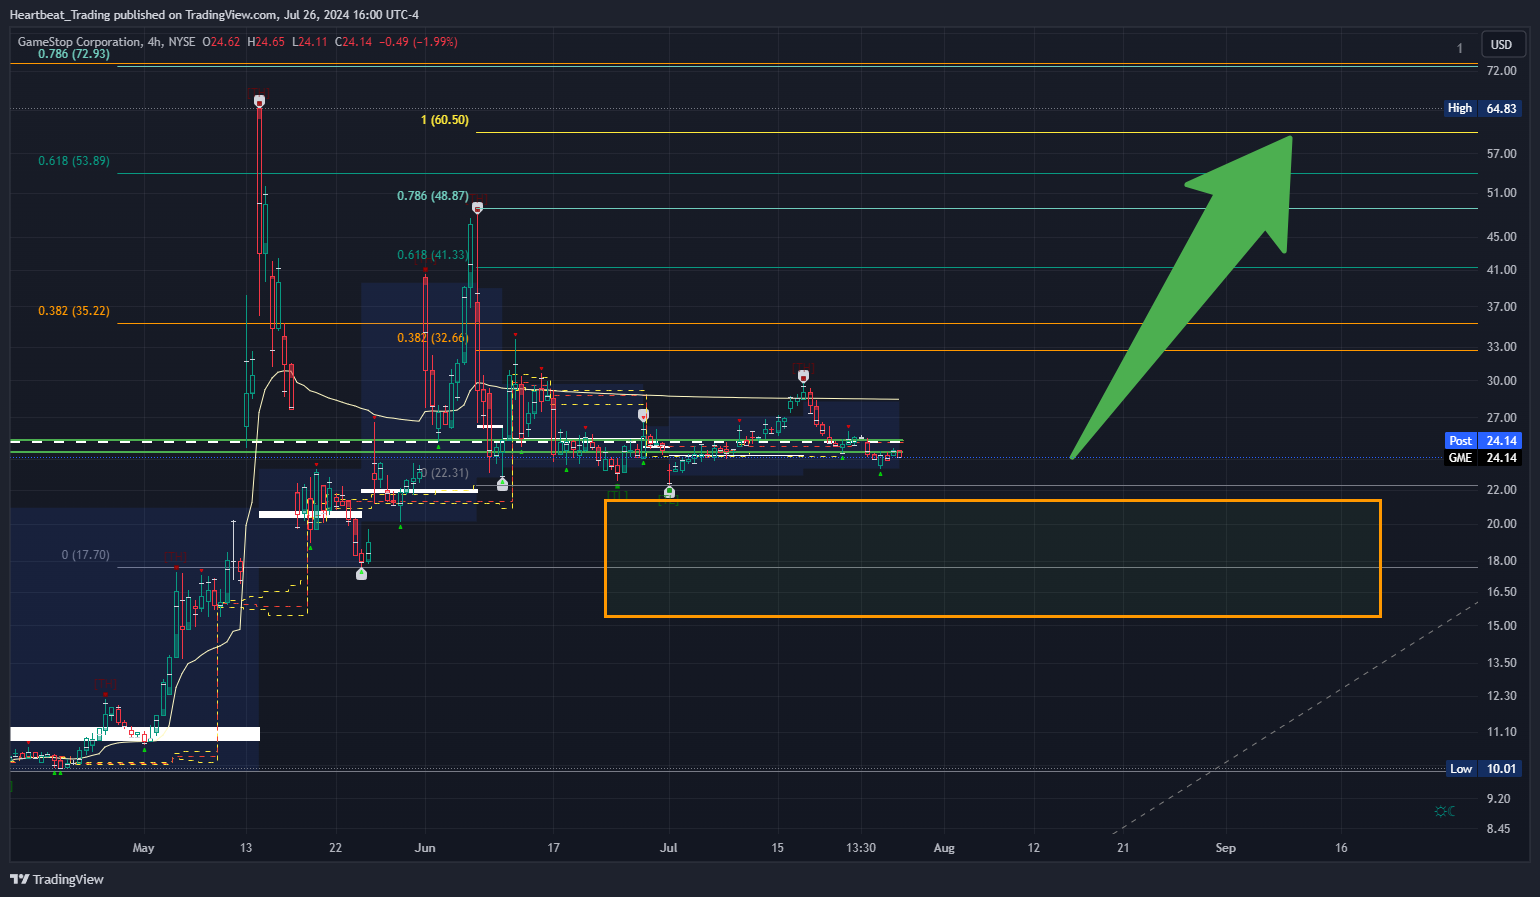Viewport: 1540px width, 897px height.
Task: Click the 45.00 price axis value
Action: pos(1502,237)
